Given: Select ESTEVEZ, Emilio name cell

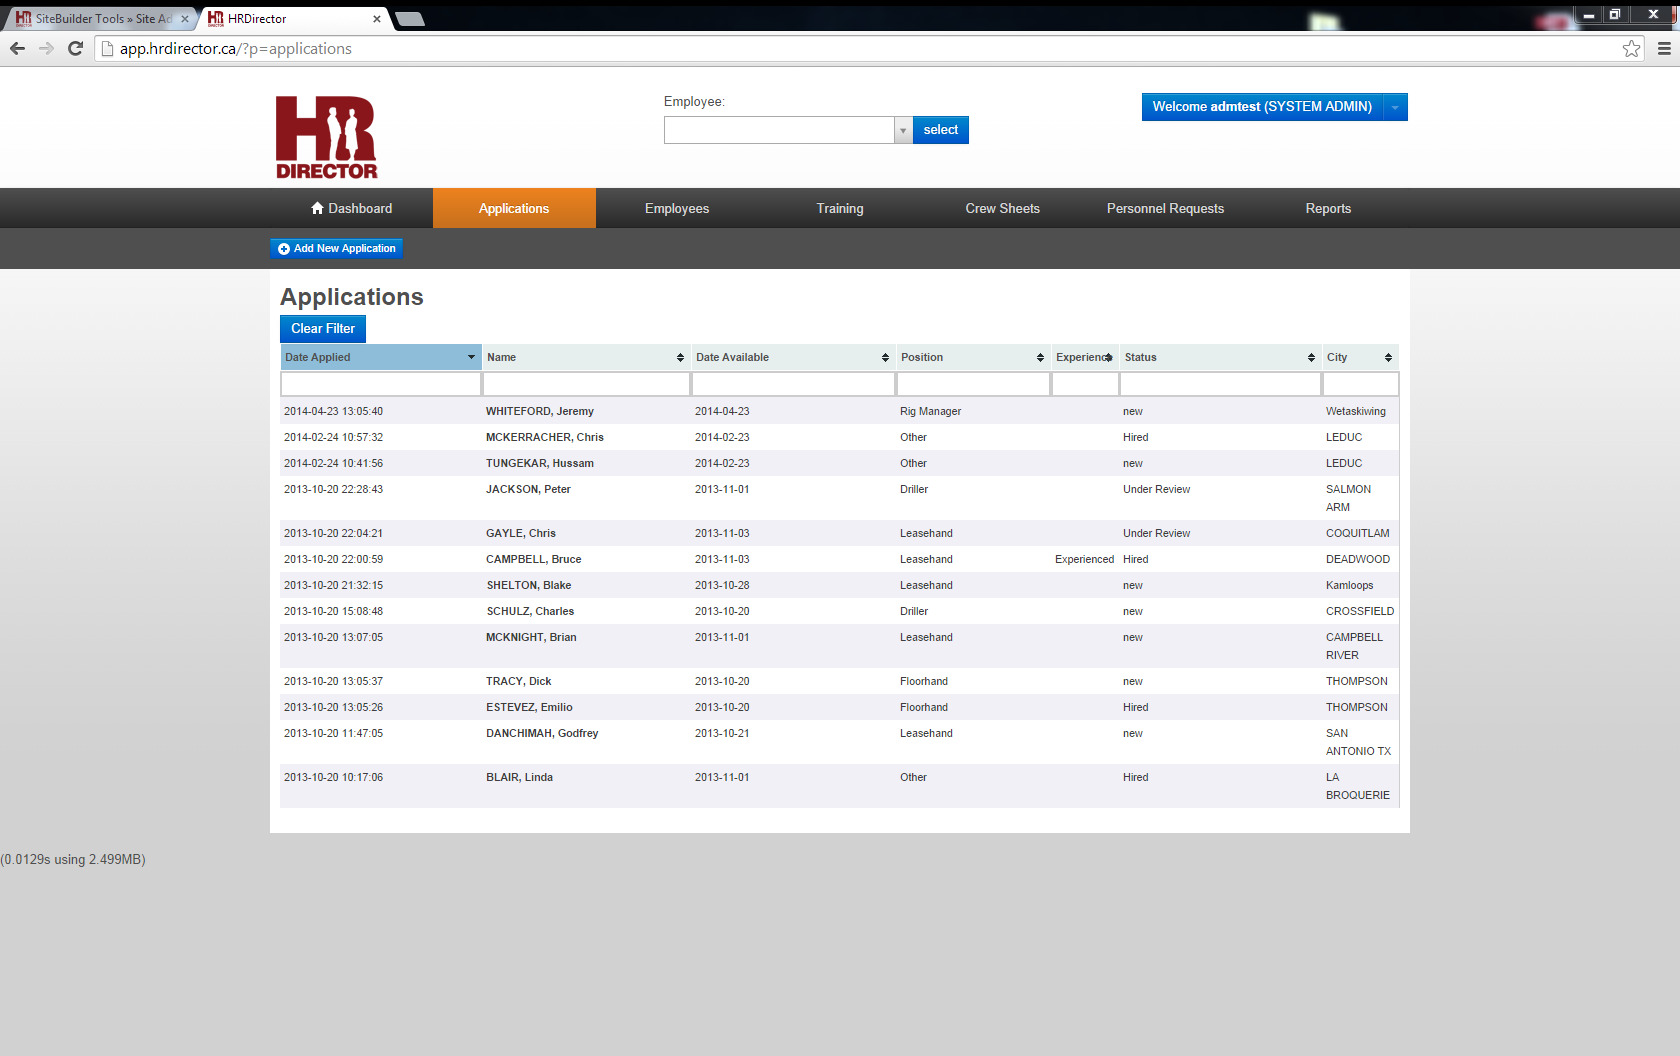Looking at the screenshot, I should click(x=529, y=707).
